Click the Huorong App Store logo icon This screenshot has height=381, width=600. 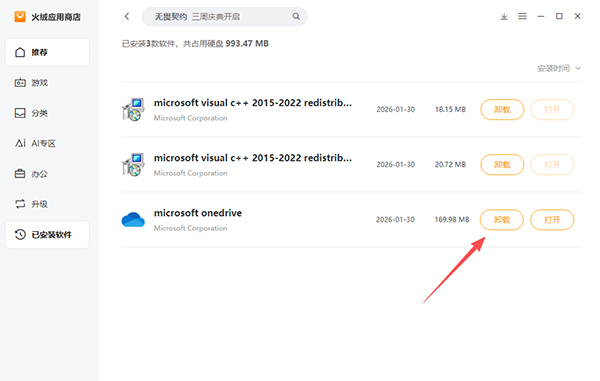[20, 16]
